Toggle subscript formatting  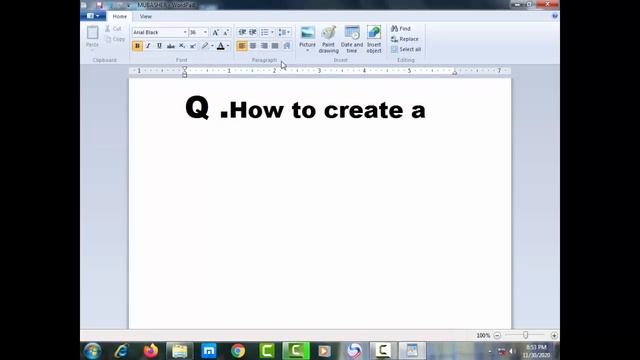pos(182,46)
